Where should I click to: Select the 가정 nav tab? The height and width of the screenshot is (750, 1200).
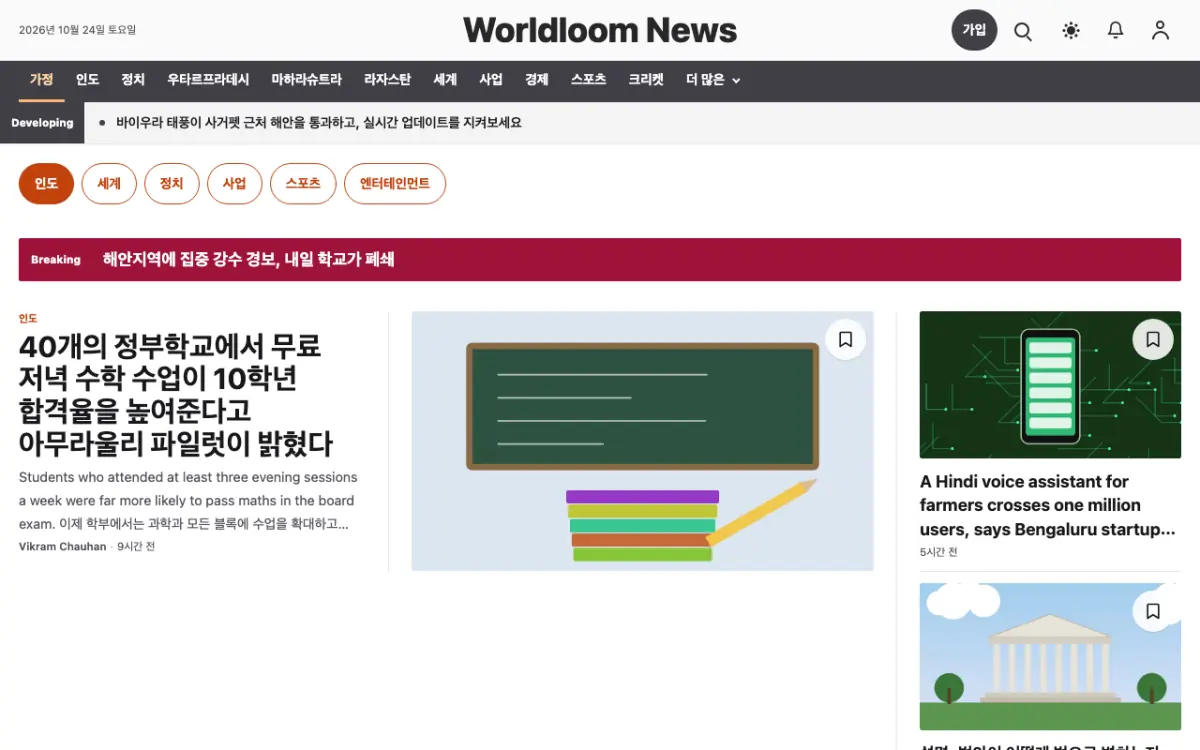[x=41, y=80]
